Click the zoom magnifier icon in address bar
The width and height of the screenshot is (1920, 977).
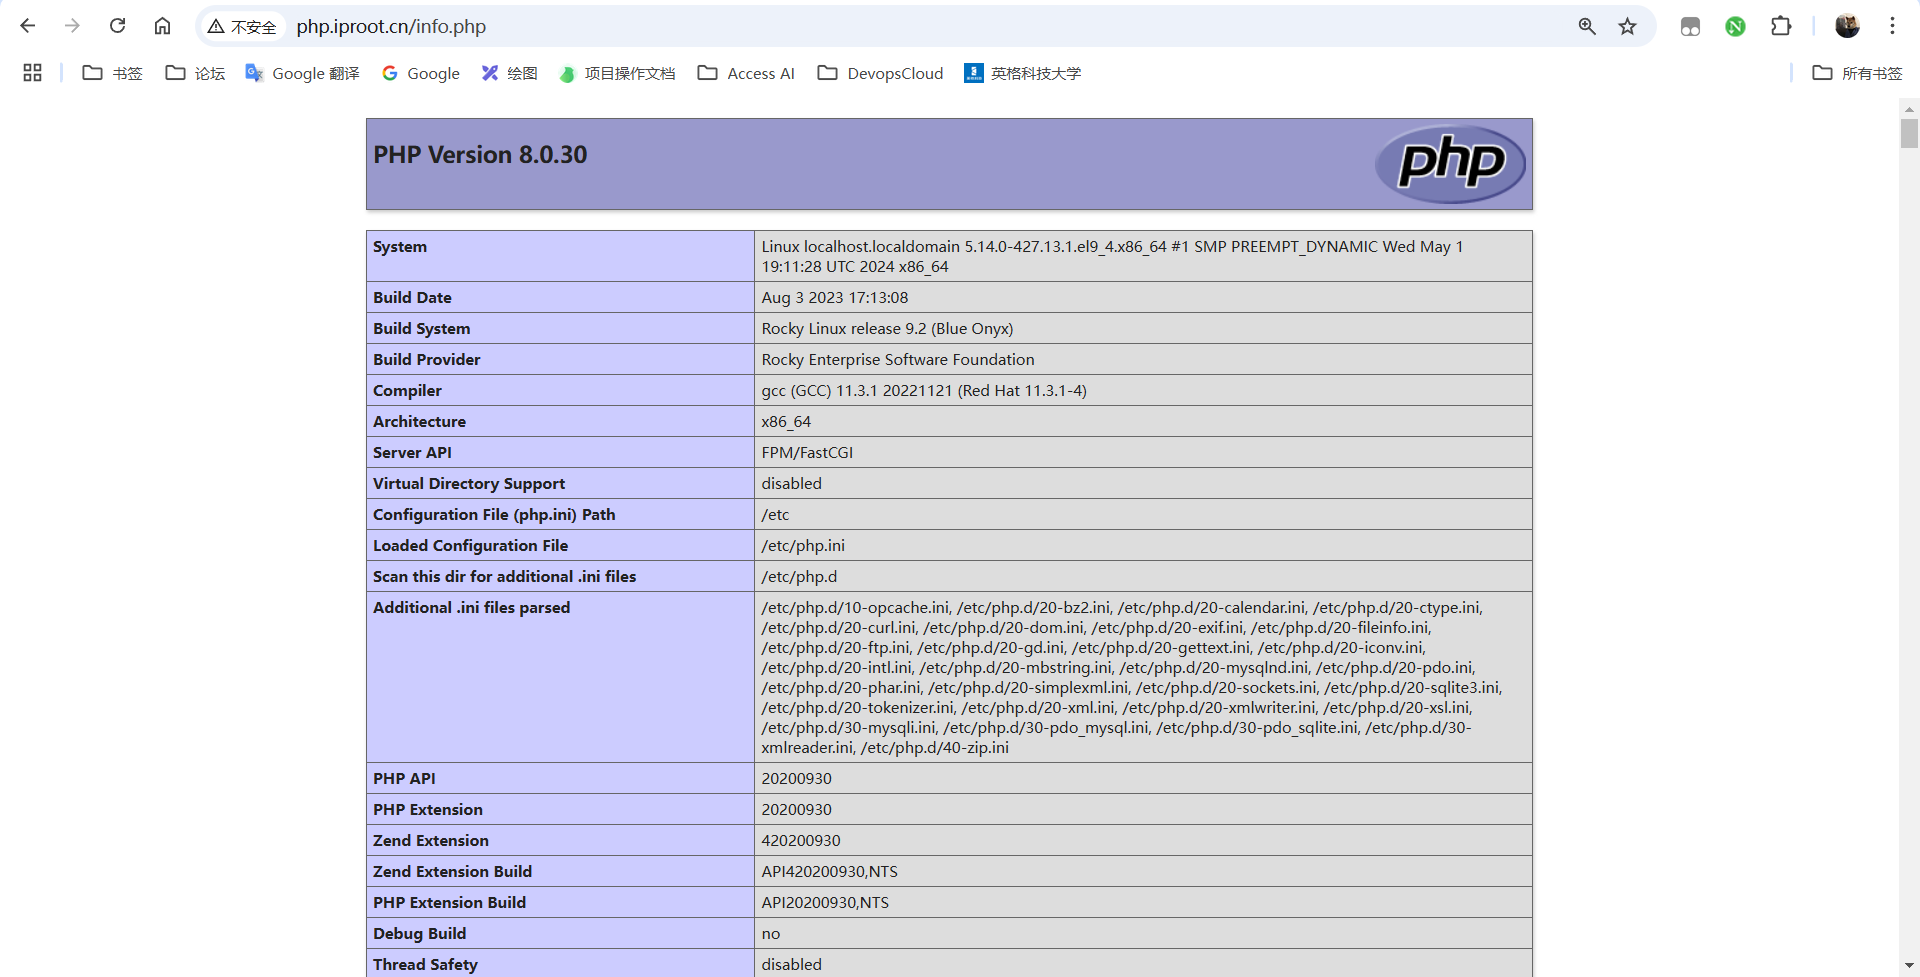tap(1587, 26)
